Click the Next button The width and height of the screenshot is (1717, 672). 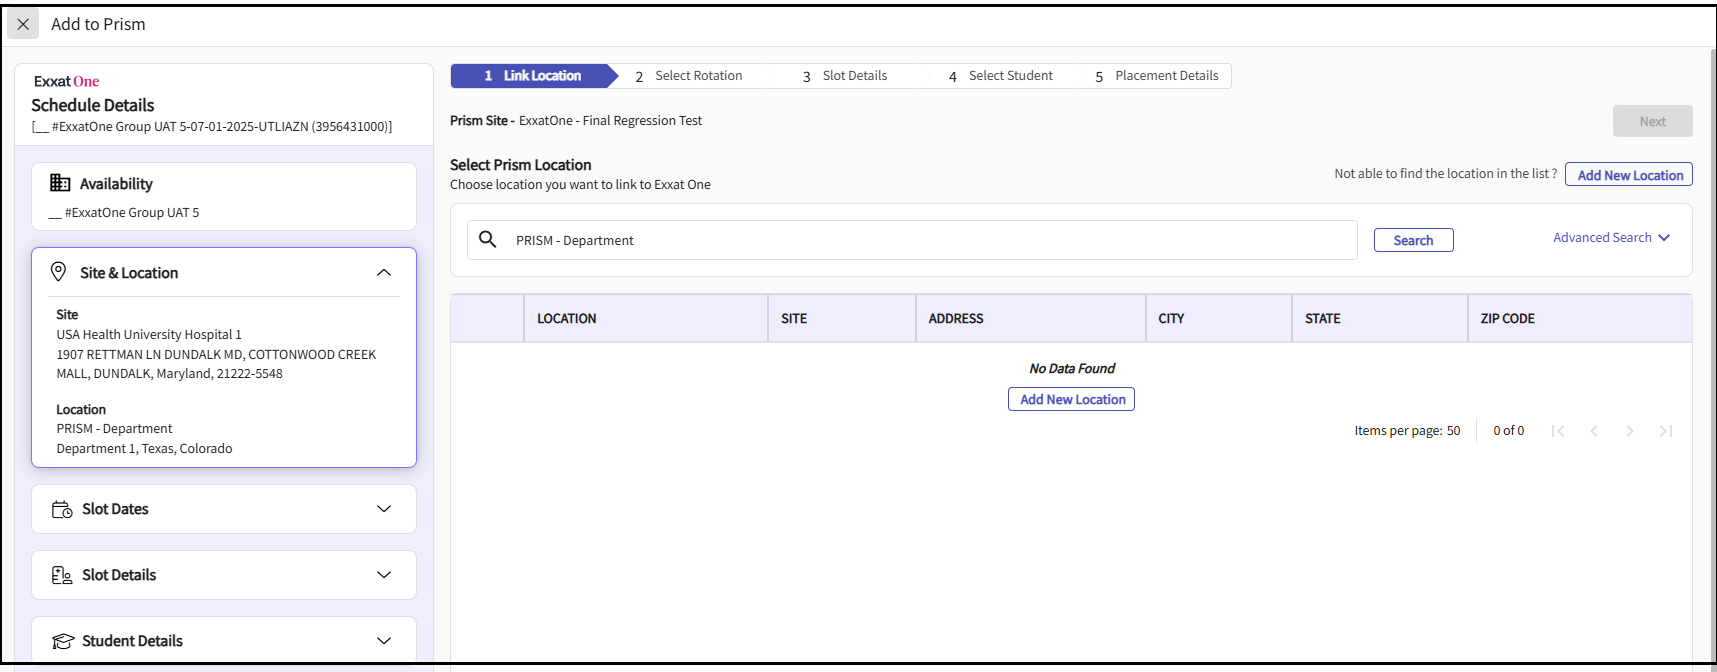(x=1652, y=121)
